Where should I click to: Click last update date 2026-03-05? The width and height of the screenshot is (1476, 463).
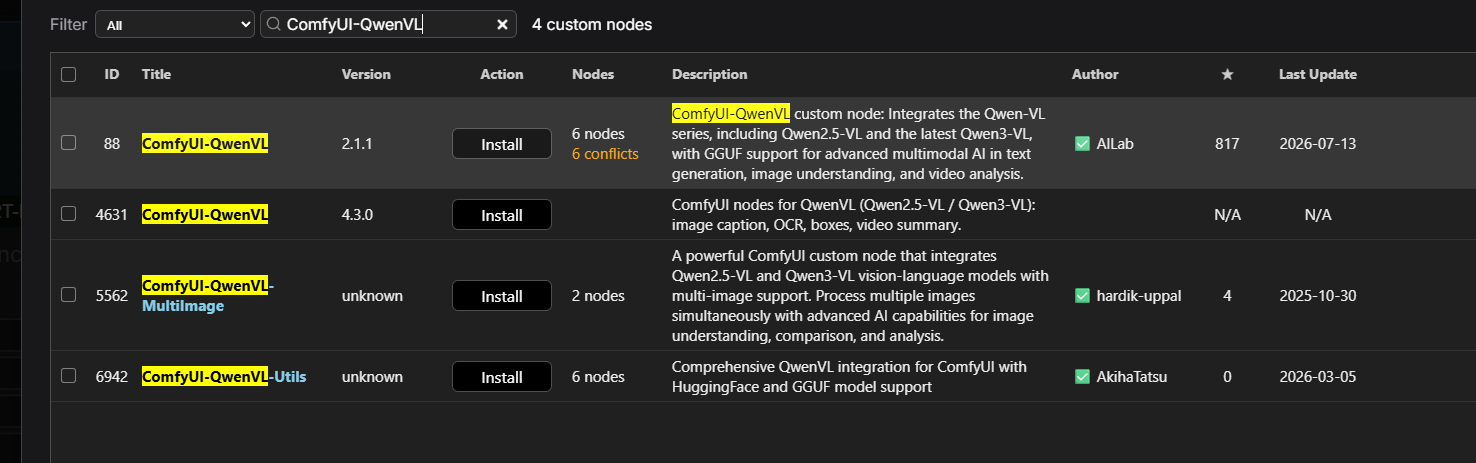1318,377
